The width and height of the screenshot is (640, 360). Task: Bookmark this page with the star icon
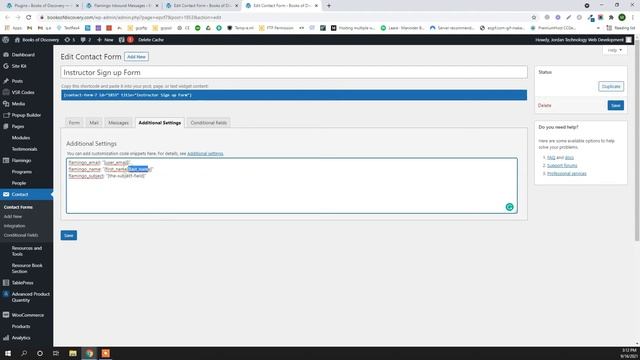(x=534, y=18)
